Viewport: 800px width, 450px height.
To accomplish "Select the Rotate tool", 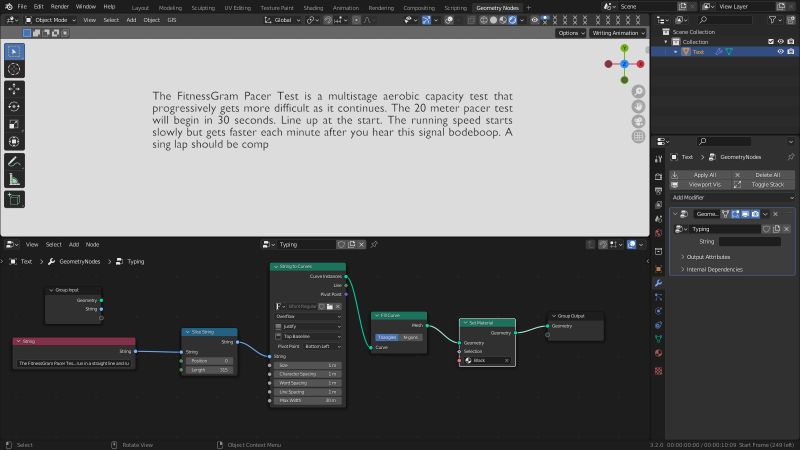I will tap(14, 107).
